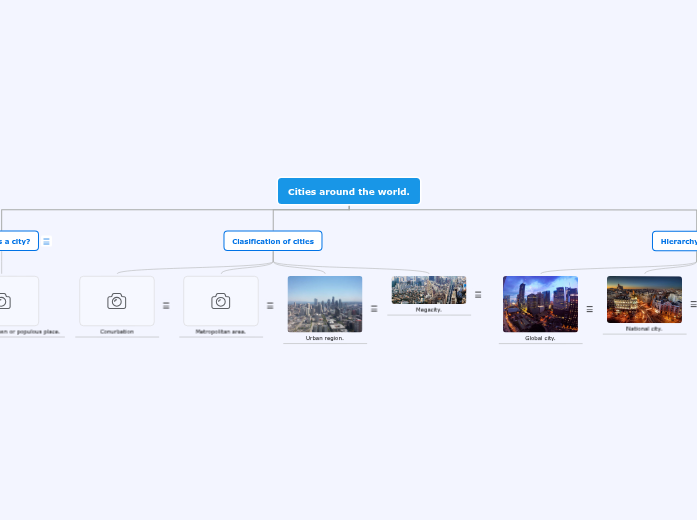Click the camera placeholder above 'populous place'
This screenshot has height=520, width=697.
click(18, 301)
